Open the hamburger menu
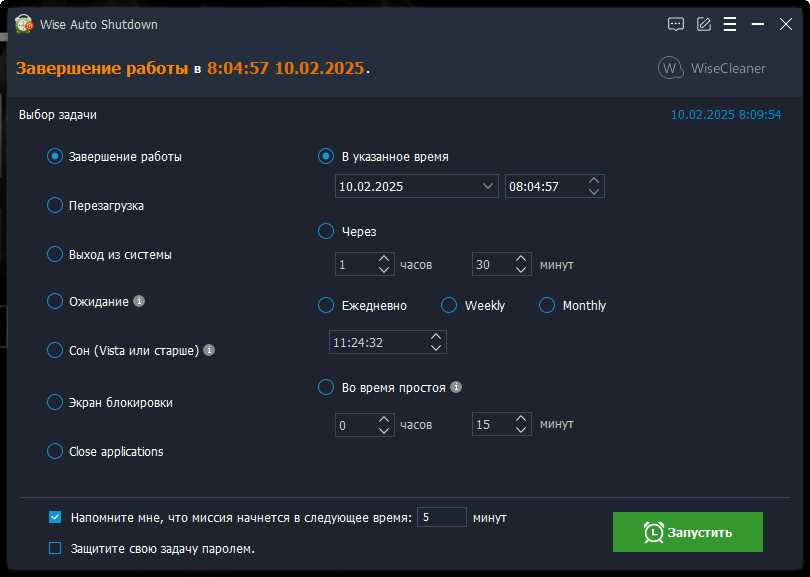810x577 pixels. coord(729,24)
